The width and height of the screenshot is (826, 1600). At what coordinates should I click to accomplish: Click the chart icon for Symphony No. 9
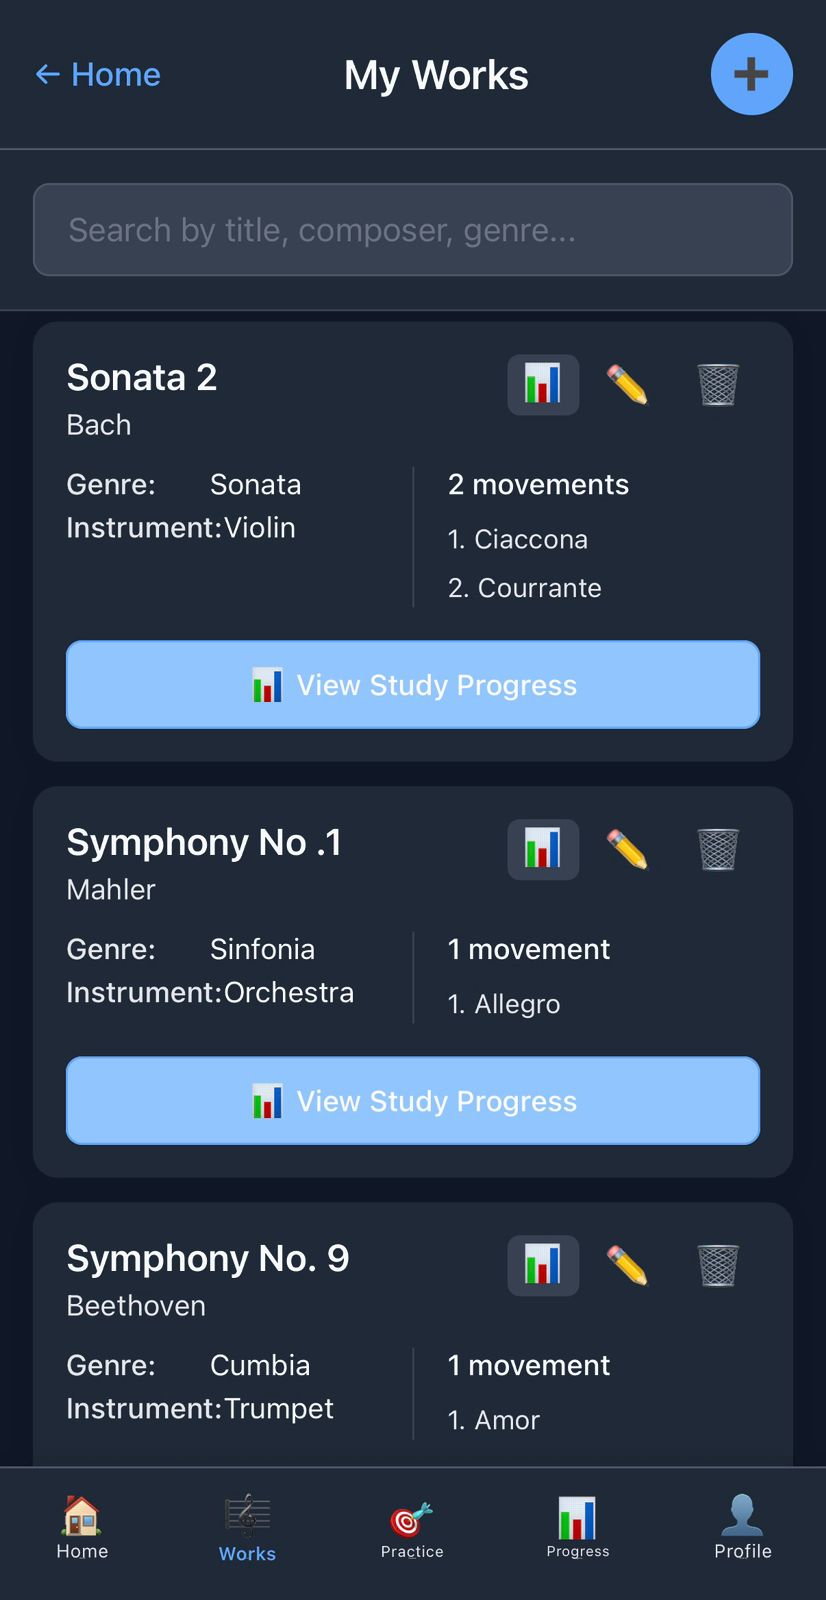point(543,1265)
